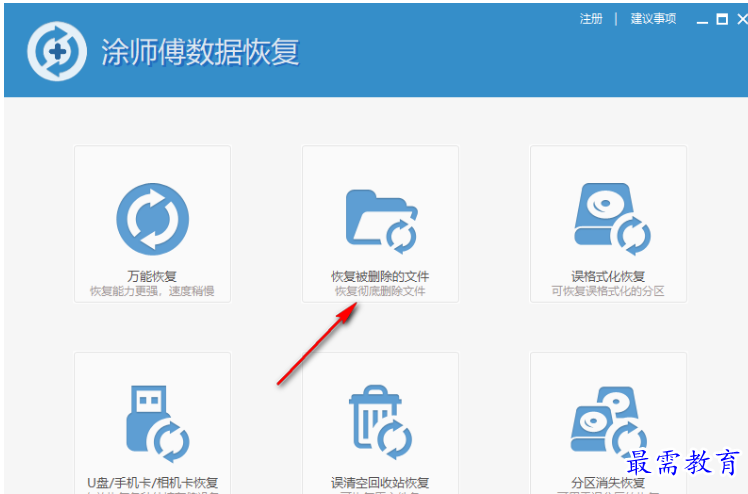Click the 注册 link in title bar
This screenshot has width=748, height=494.
tap(591, 19)
